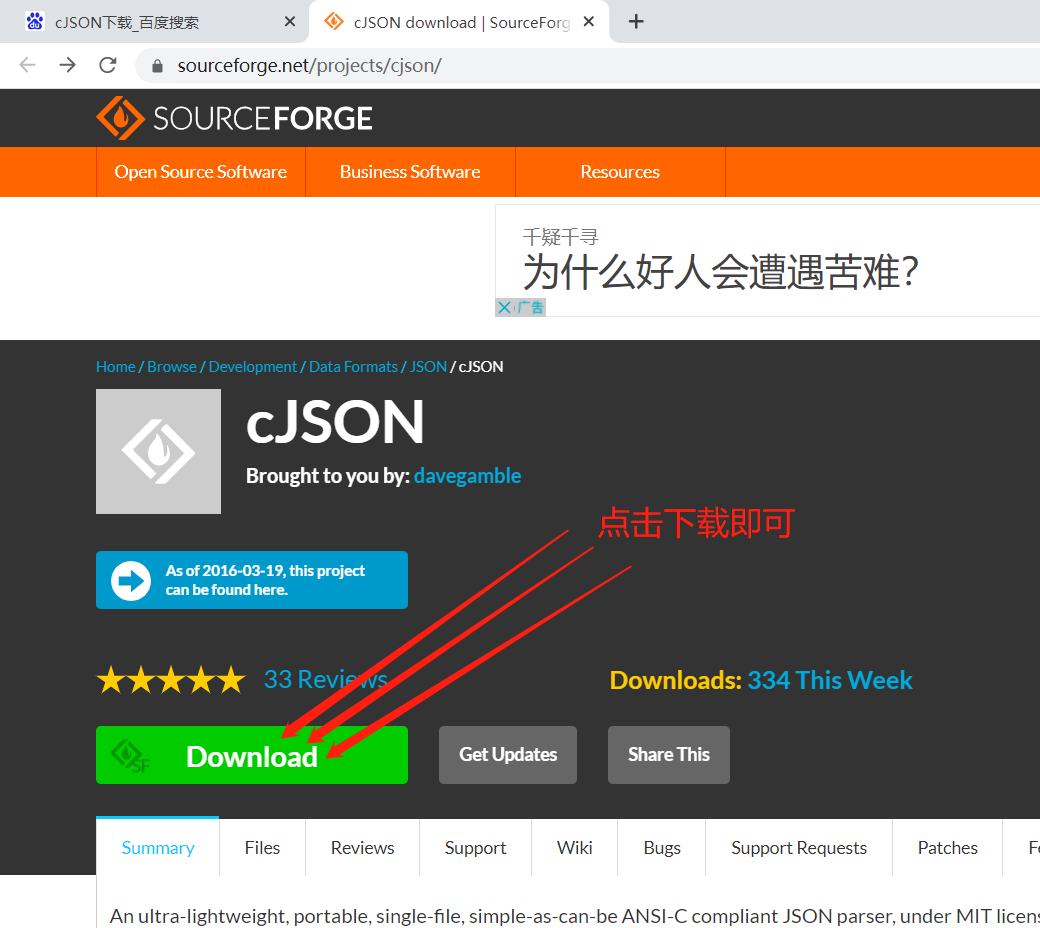This screenshot has height=928, width=1040.
Task: Open davegamble author profile link
Action: pyautogui.click(x=468, y=476)
